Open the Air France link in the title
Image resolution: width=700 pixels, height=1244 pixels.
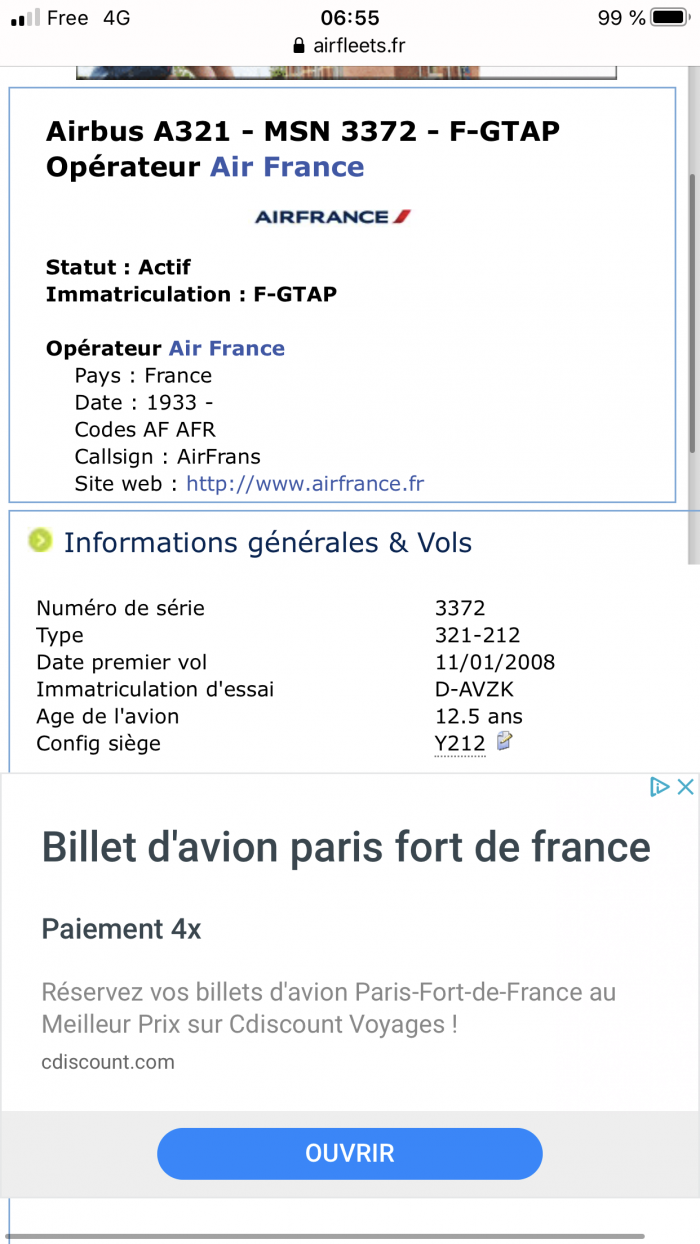tap(287, 166)
